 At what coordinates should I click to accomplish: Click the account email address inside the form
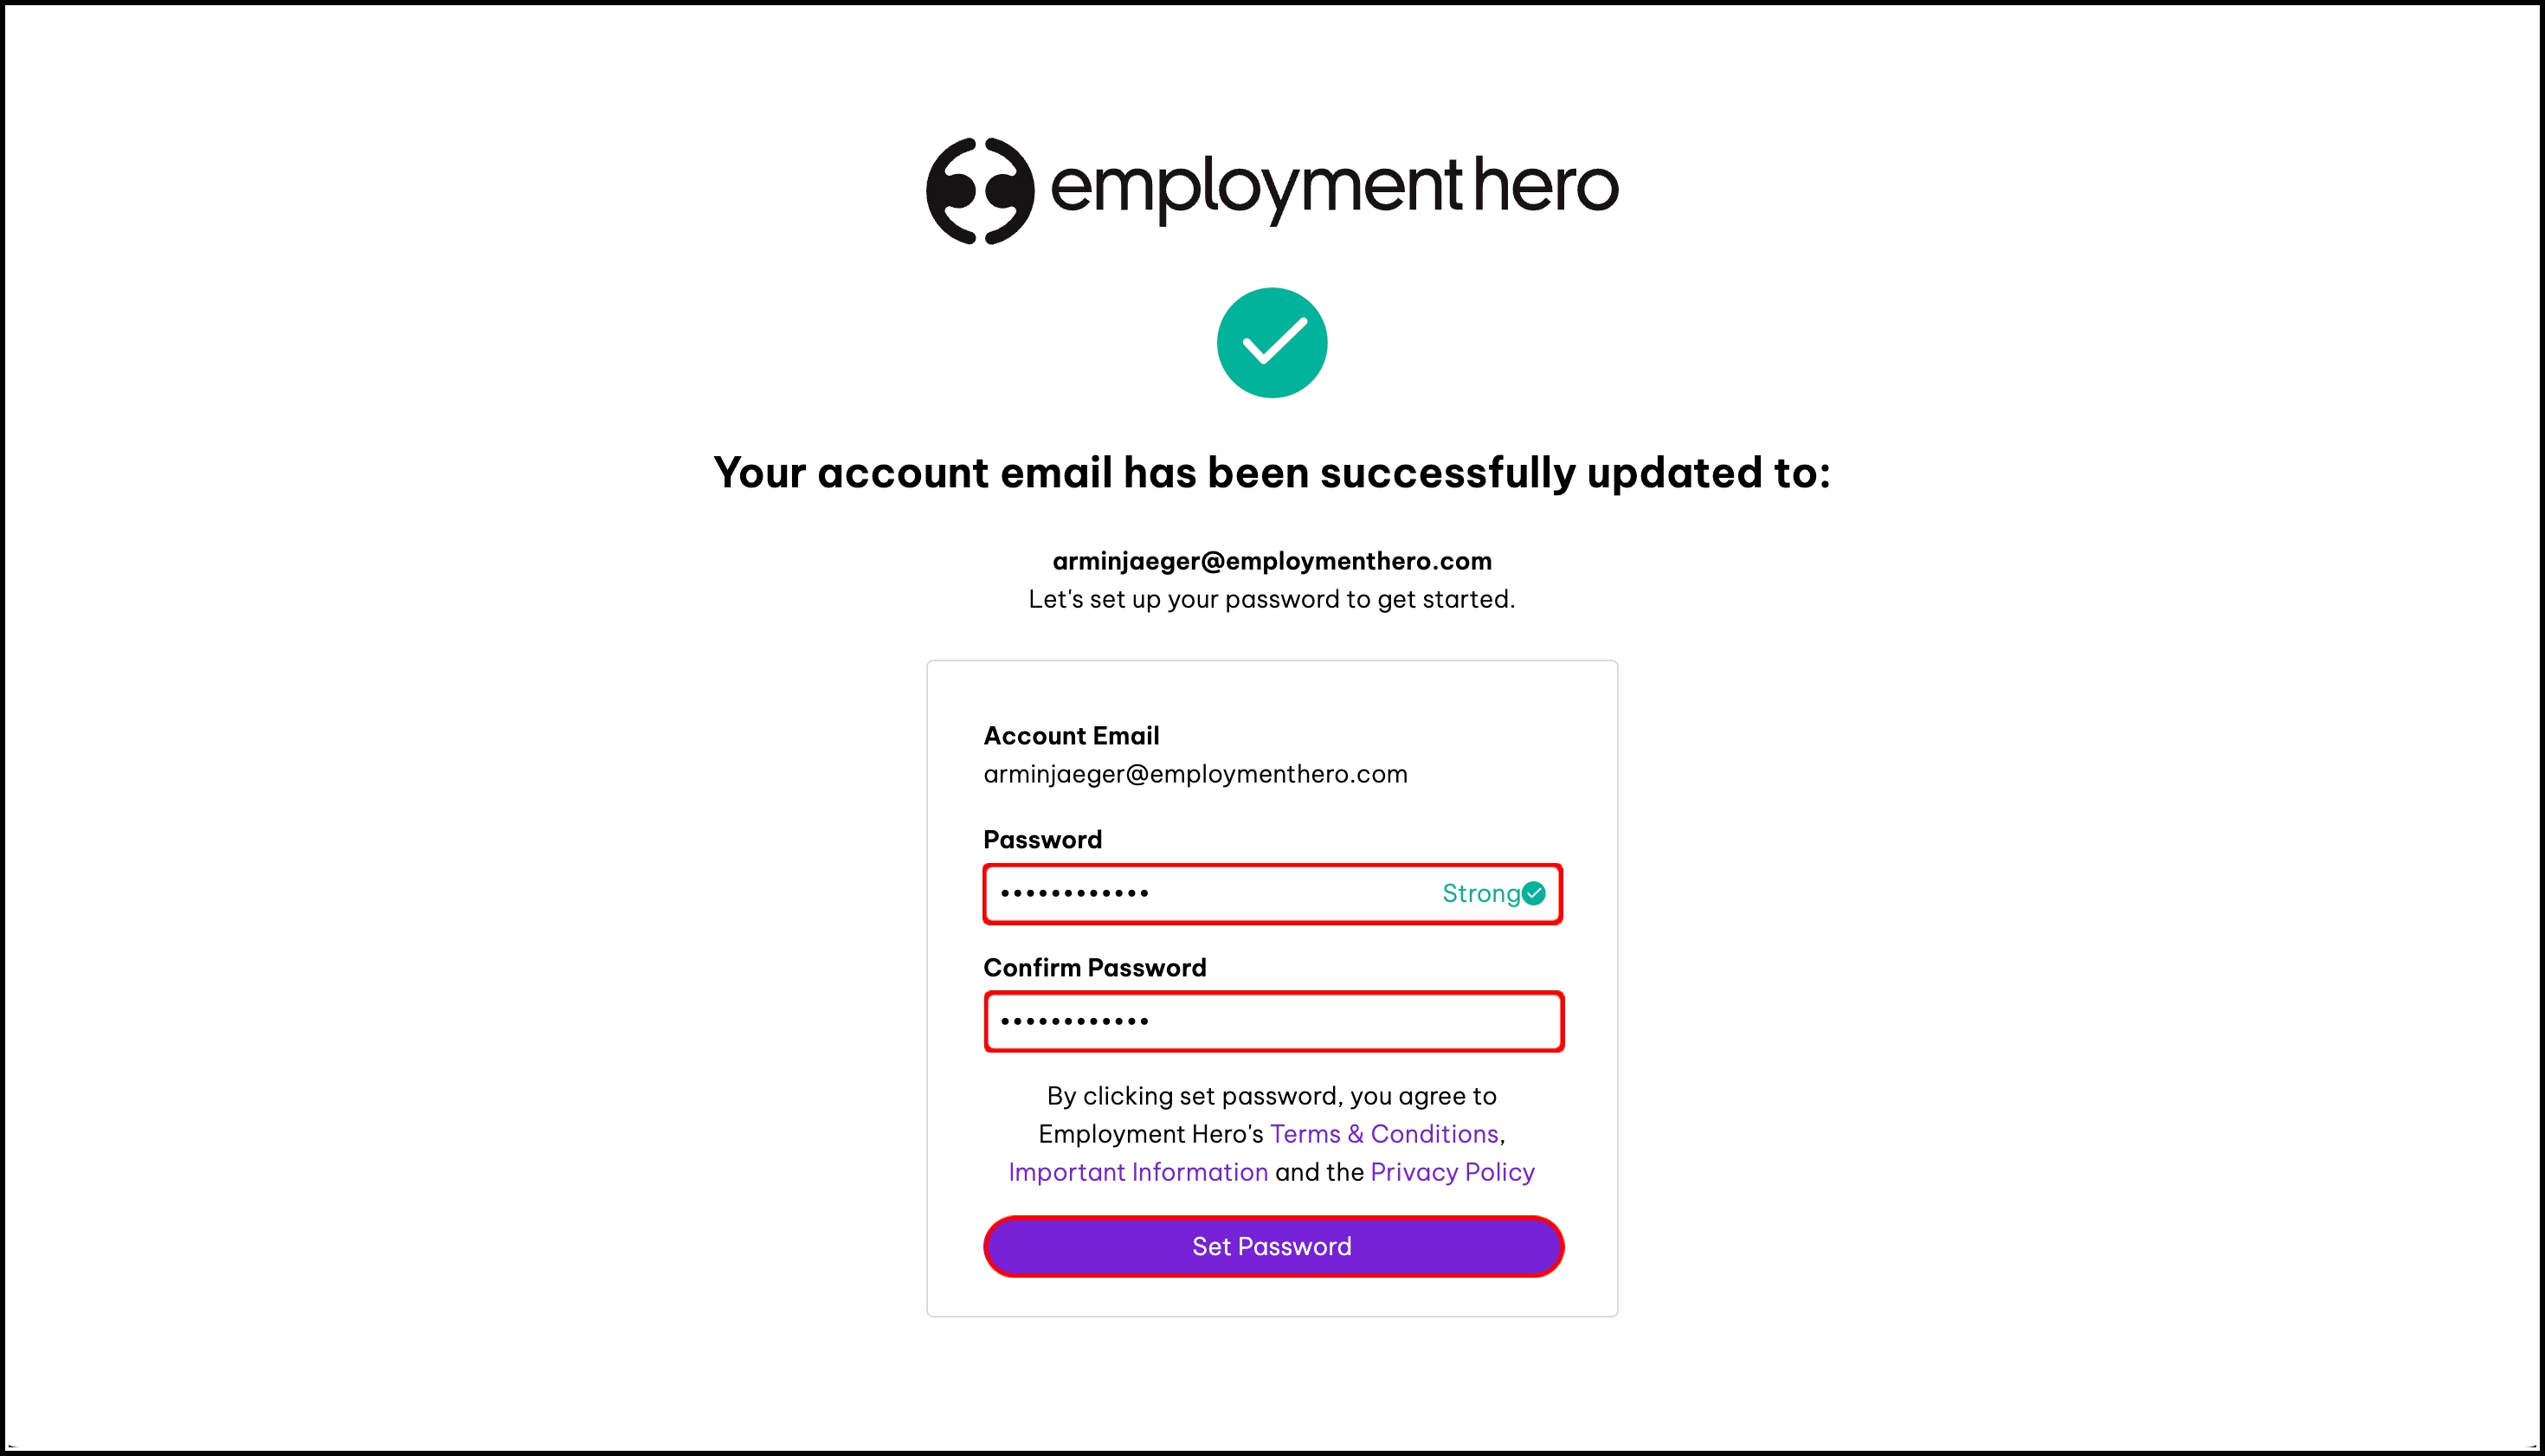point(1195,774)
